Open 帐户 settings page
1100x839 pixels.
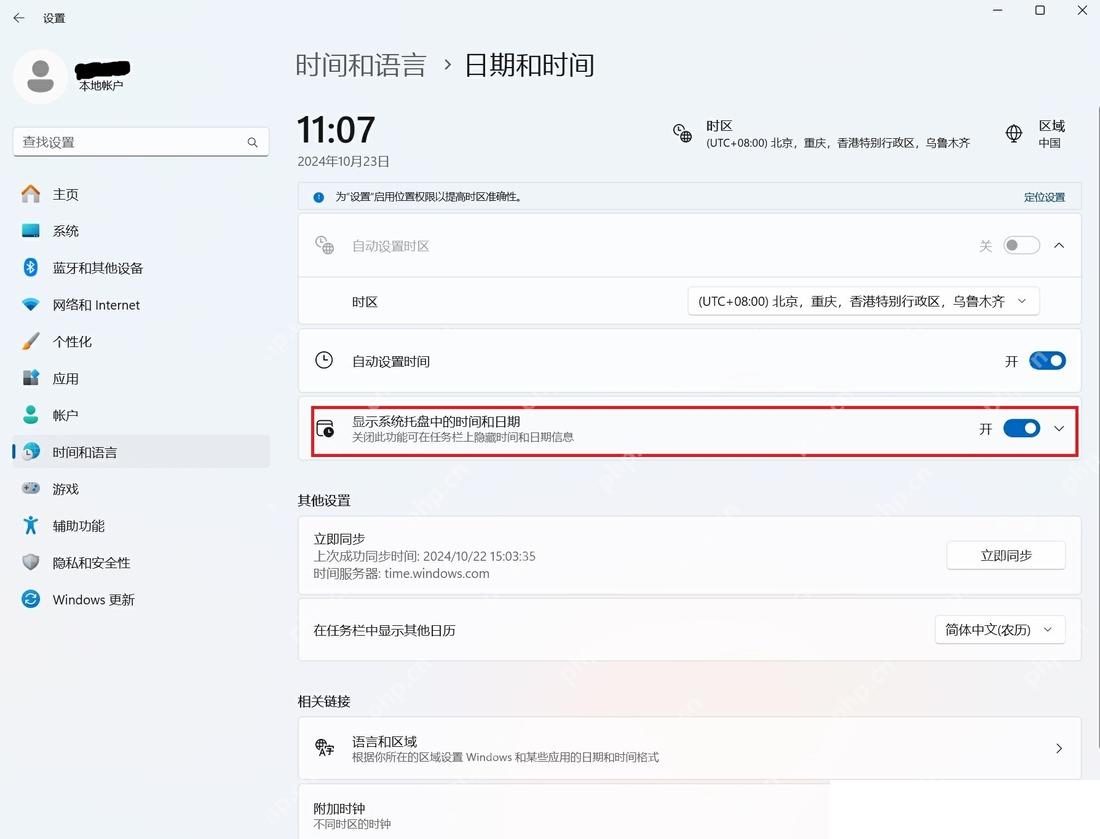[x=140, y=415]
